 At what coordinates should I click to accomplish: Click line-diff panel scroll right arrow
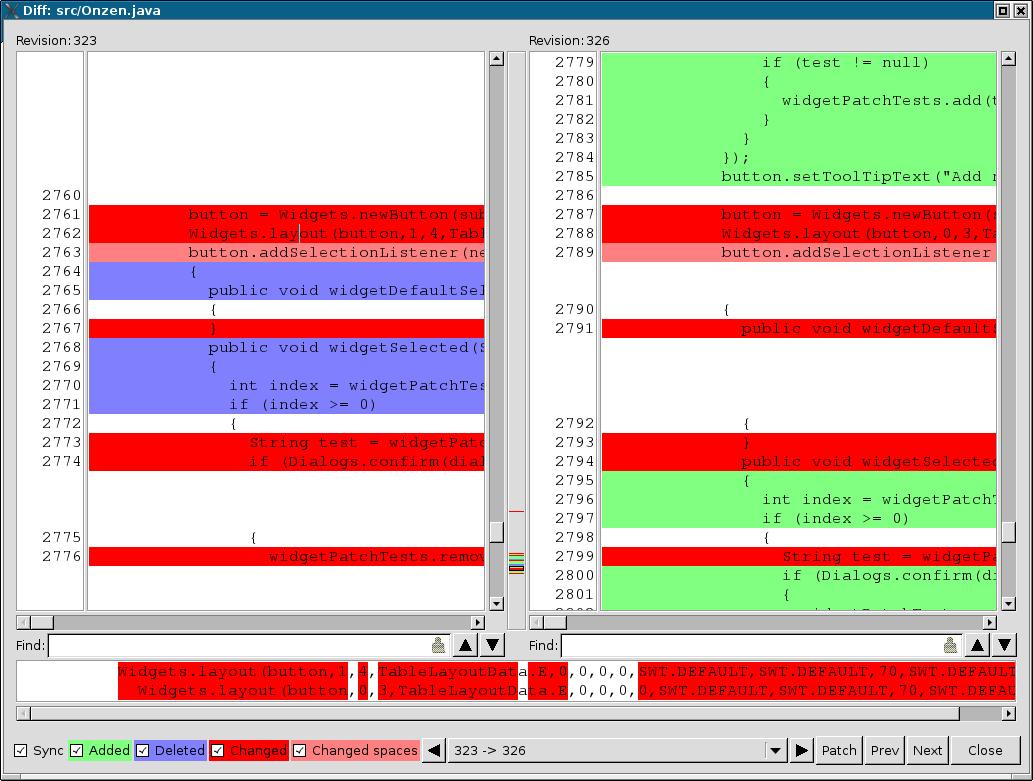[x=1009, y=713]
